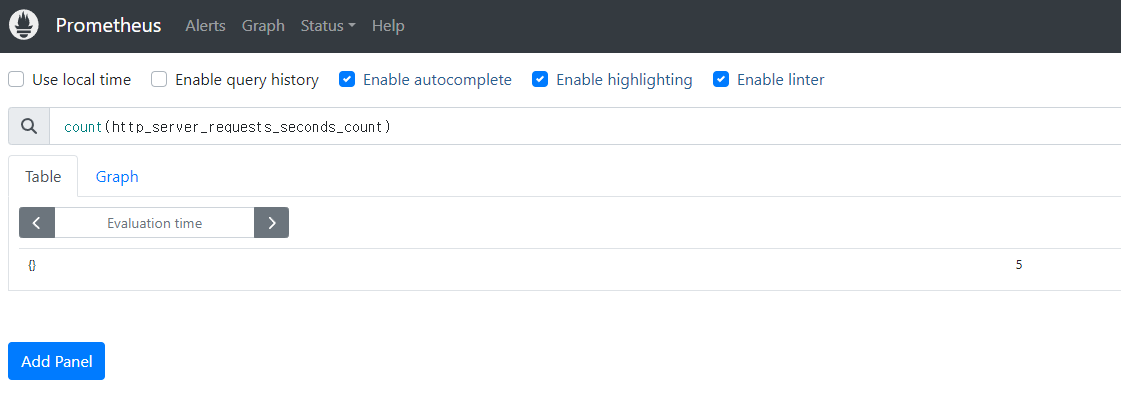1121x407 pixels.
Task: Open the Status dropdown menu
Action: tap(328, 26)
